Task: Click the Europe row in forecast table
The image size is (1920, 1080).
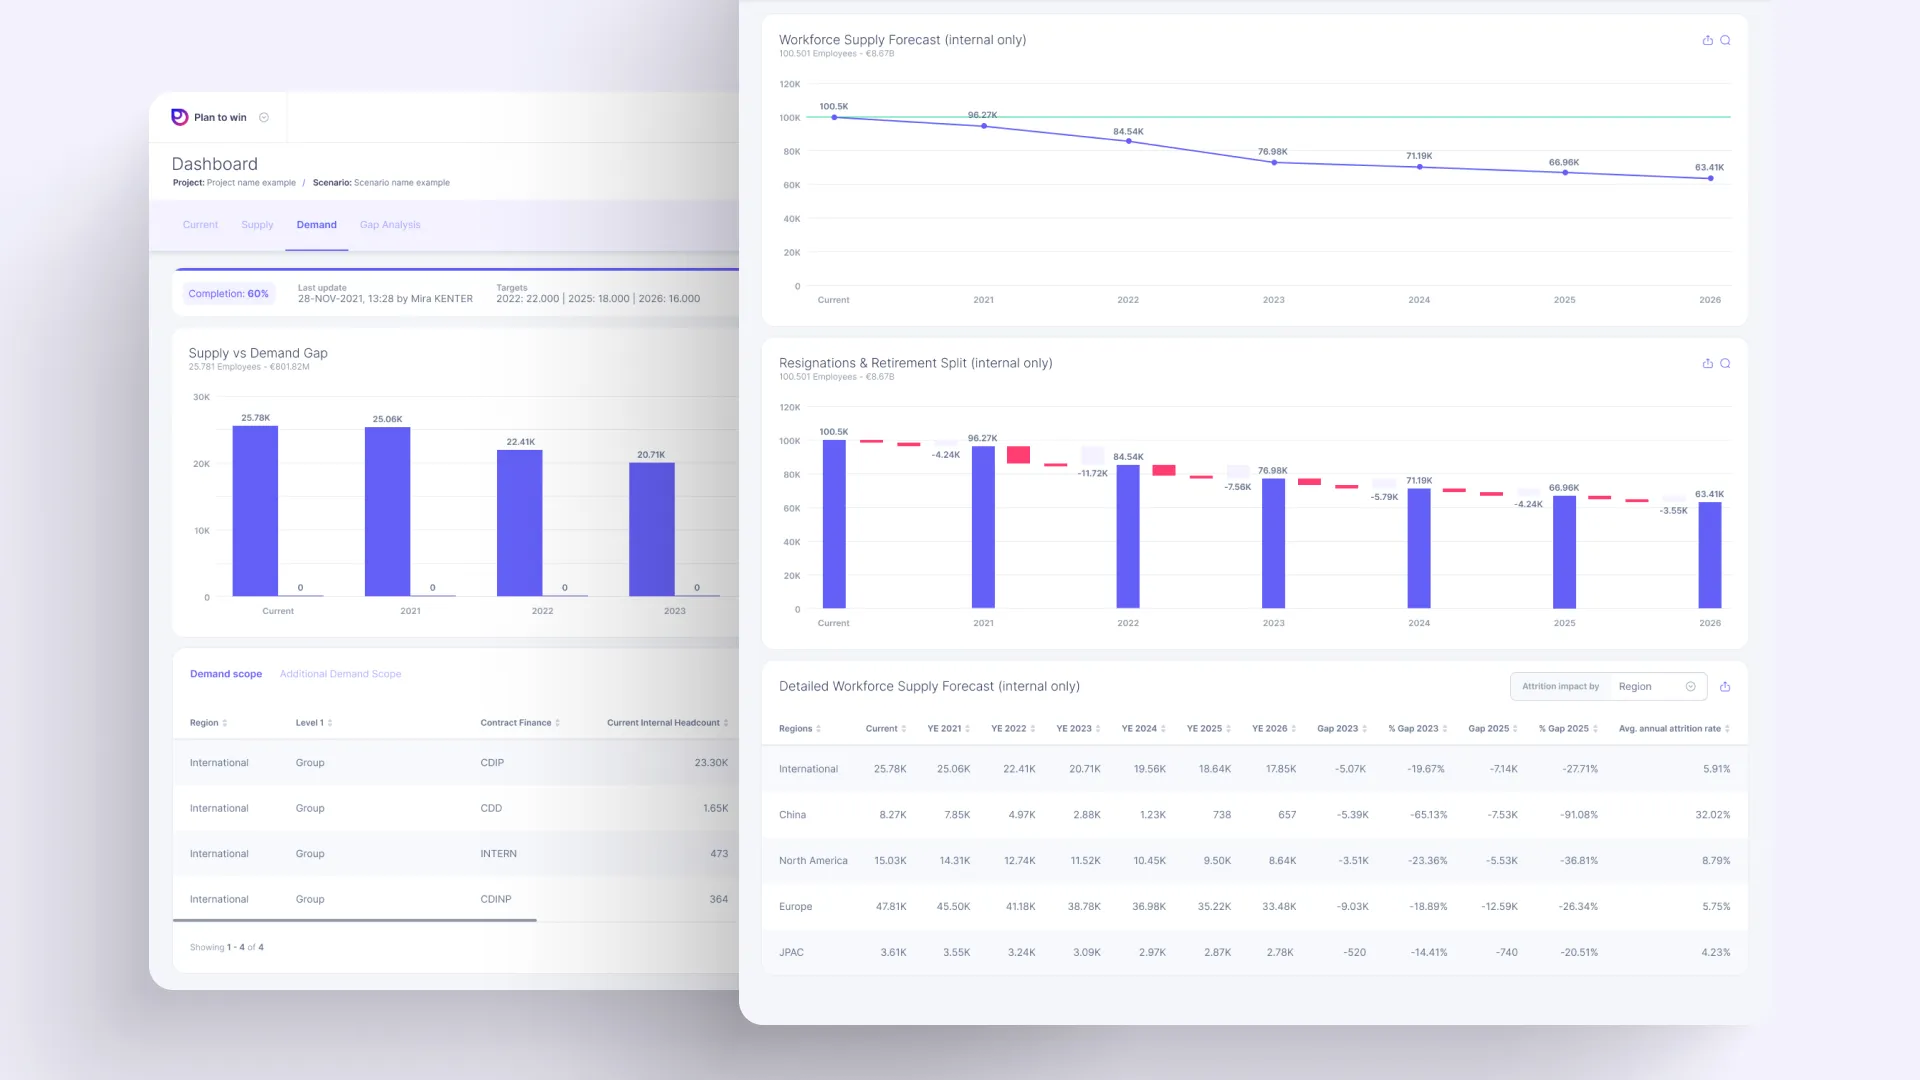Action: click(x=1254, y=907)
